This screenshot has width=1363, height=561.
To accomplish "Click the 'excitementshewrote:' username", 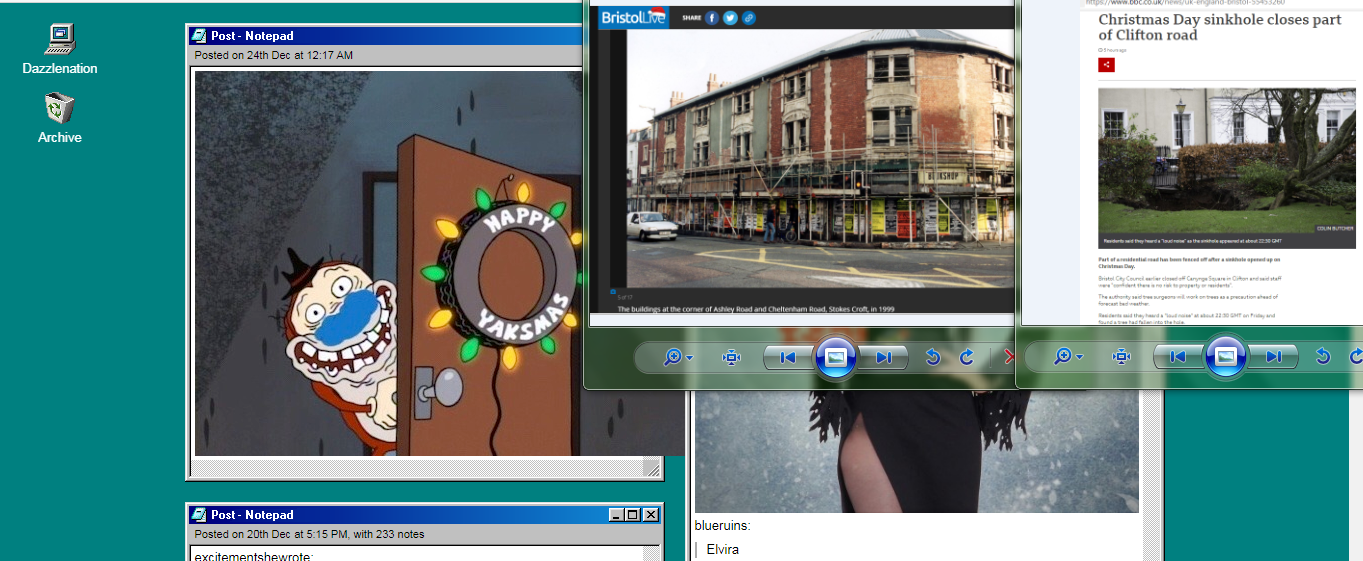I will pyautogui.click(x=254, y=556).
